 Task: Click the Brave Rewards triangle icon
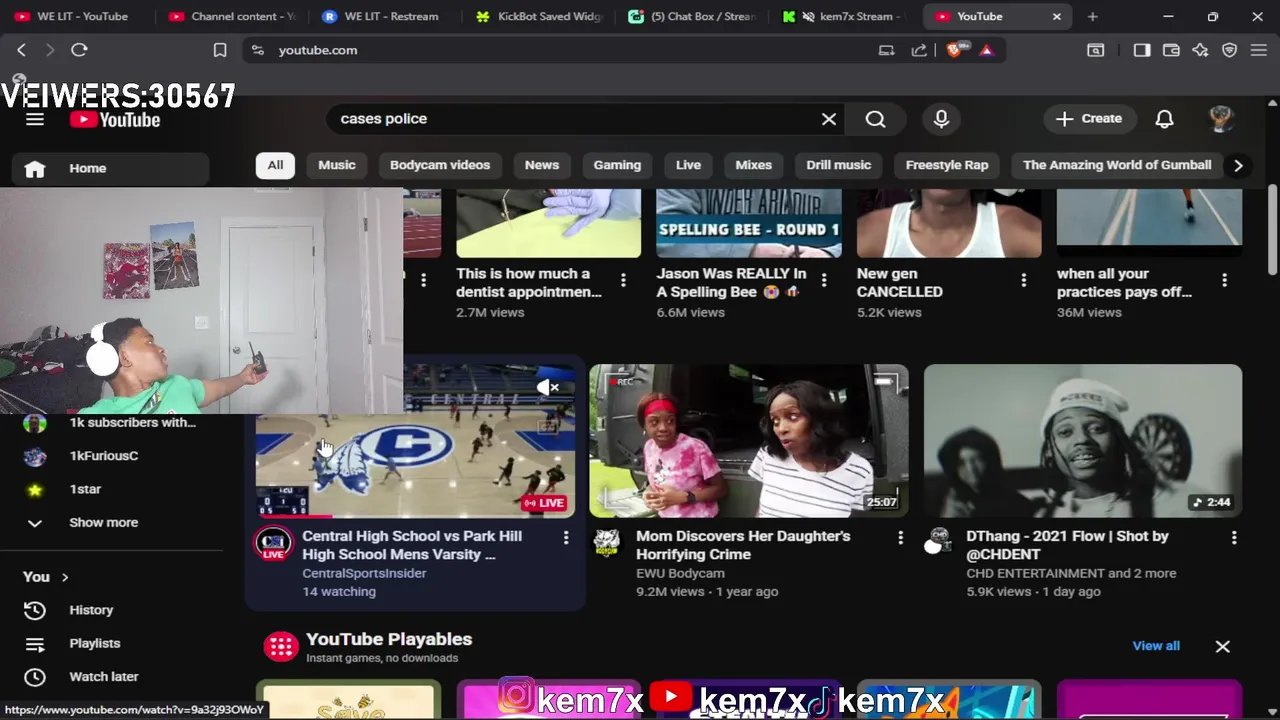click(x=987, y=50)
